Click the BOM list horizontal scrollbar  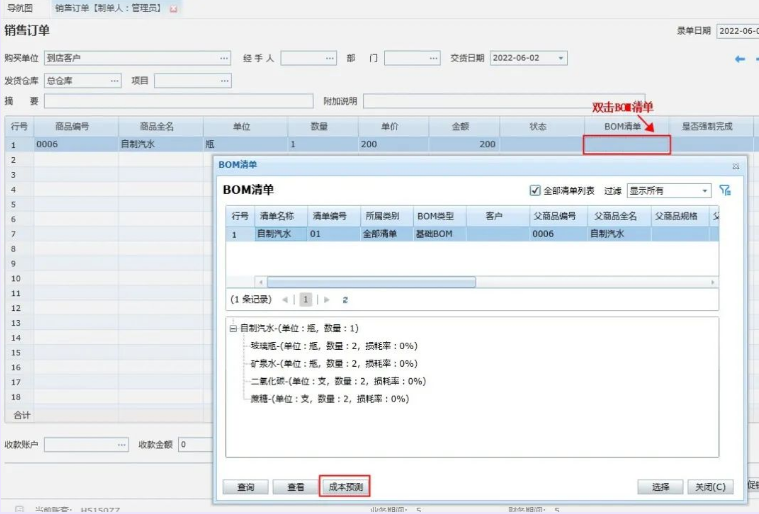pyautogui.click(x=370, y=282)
